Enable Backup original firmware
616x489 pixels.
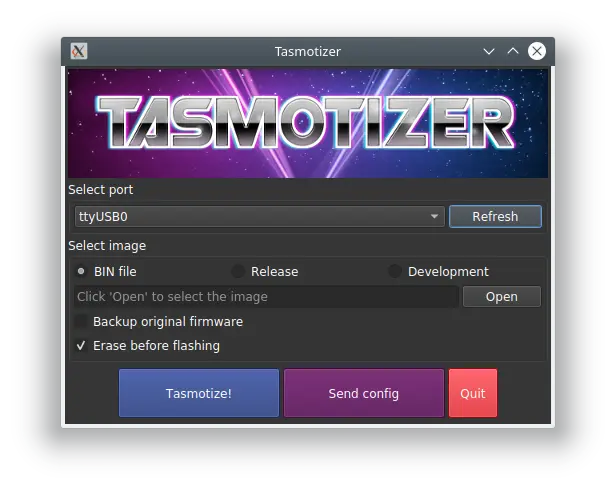(81, 322)
